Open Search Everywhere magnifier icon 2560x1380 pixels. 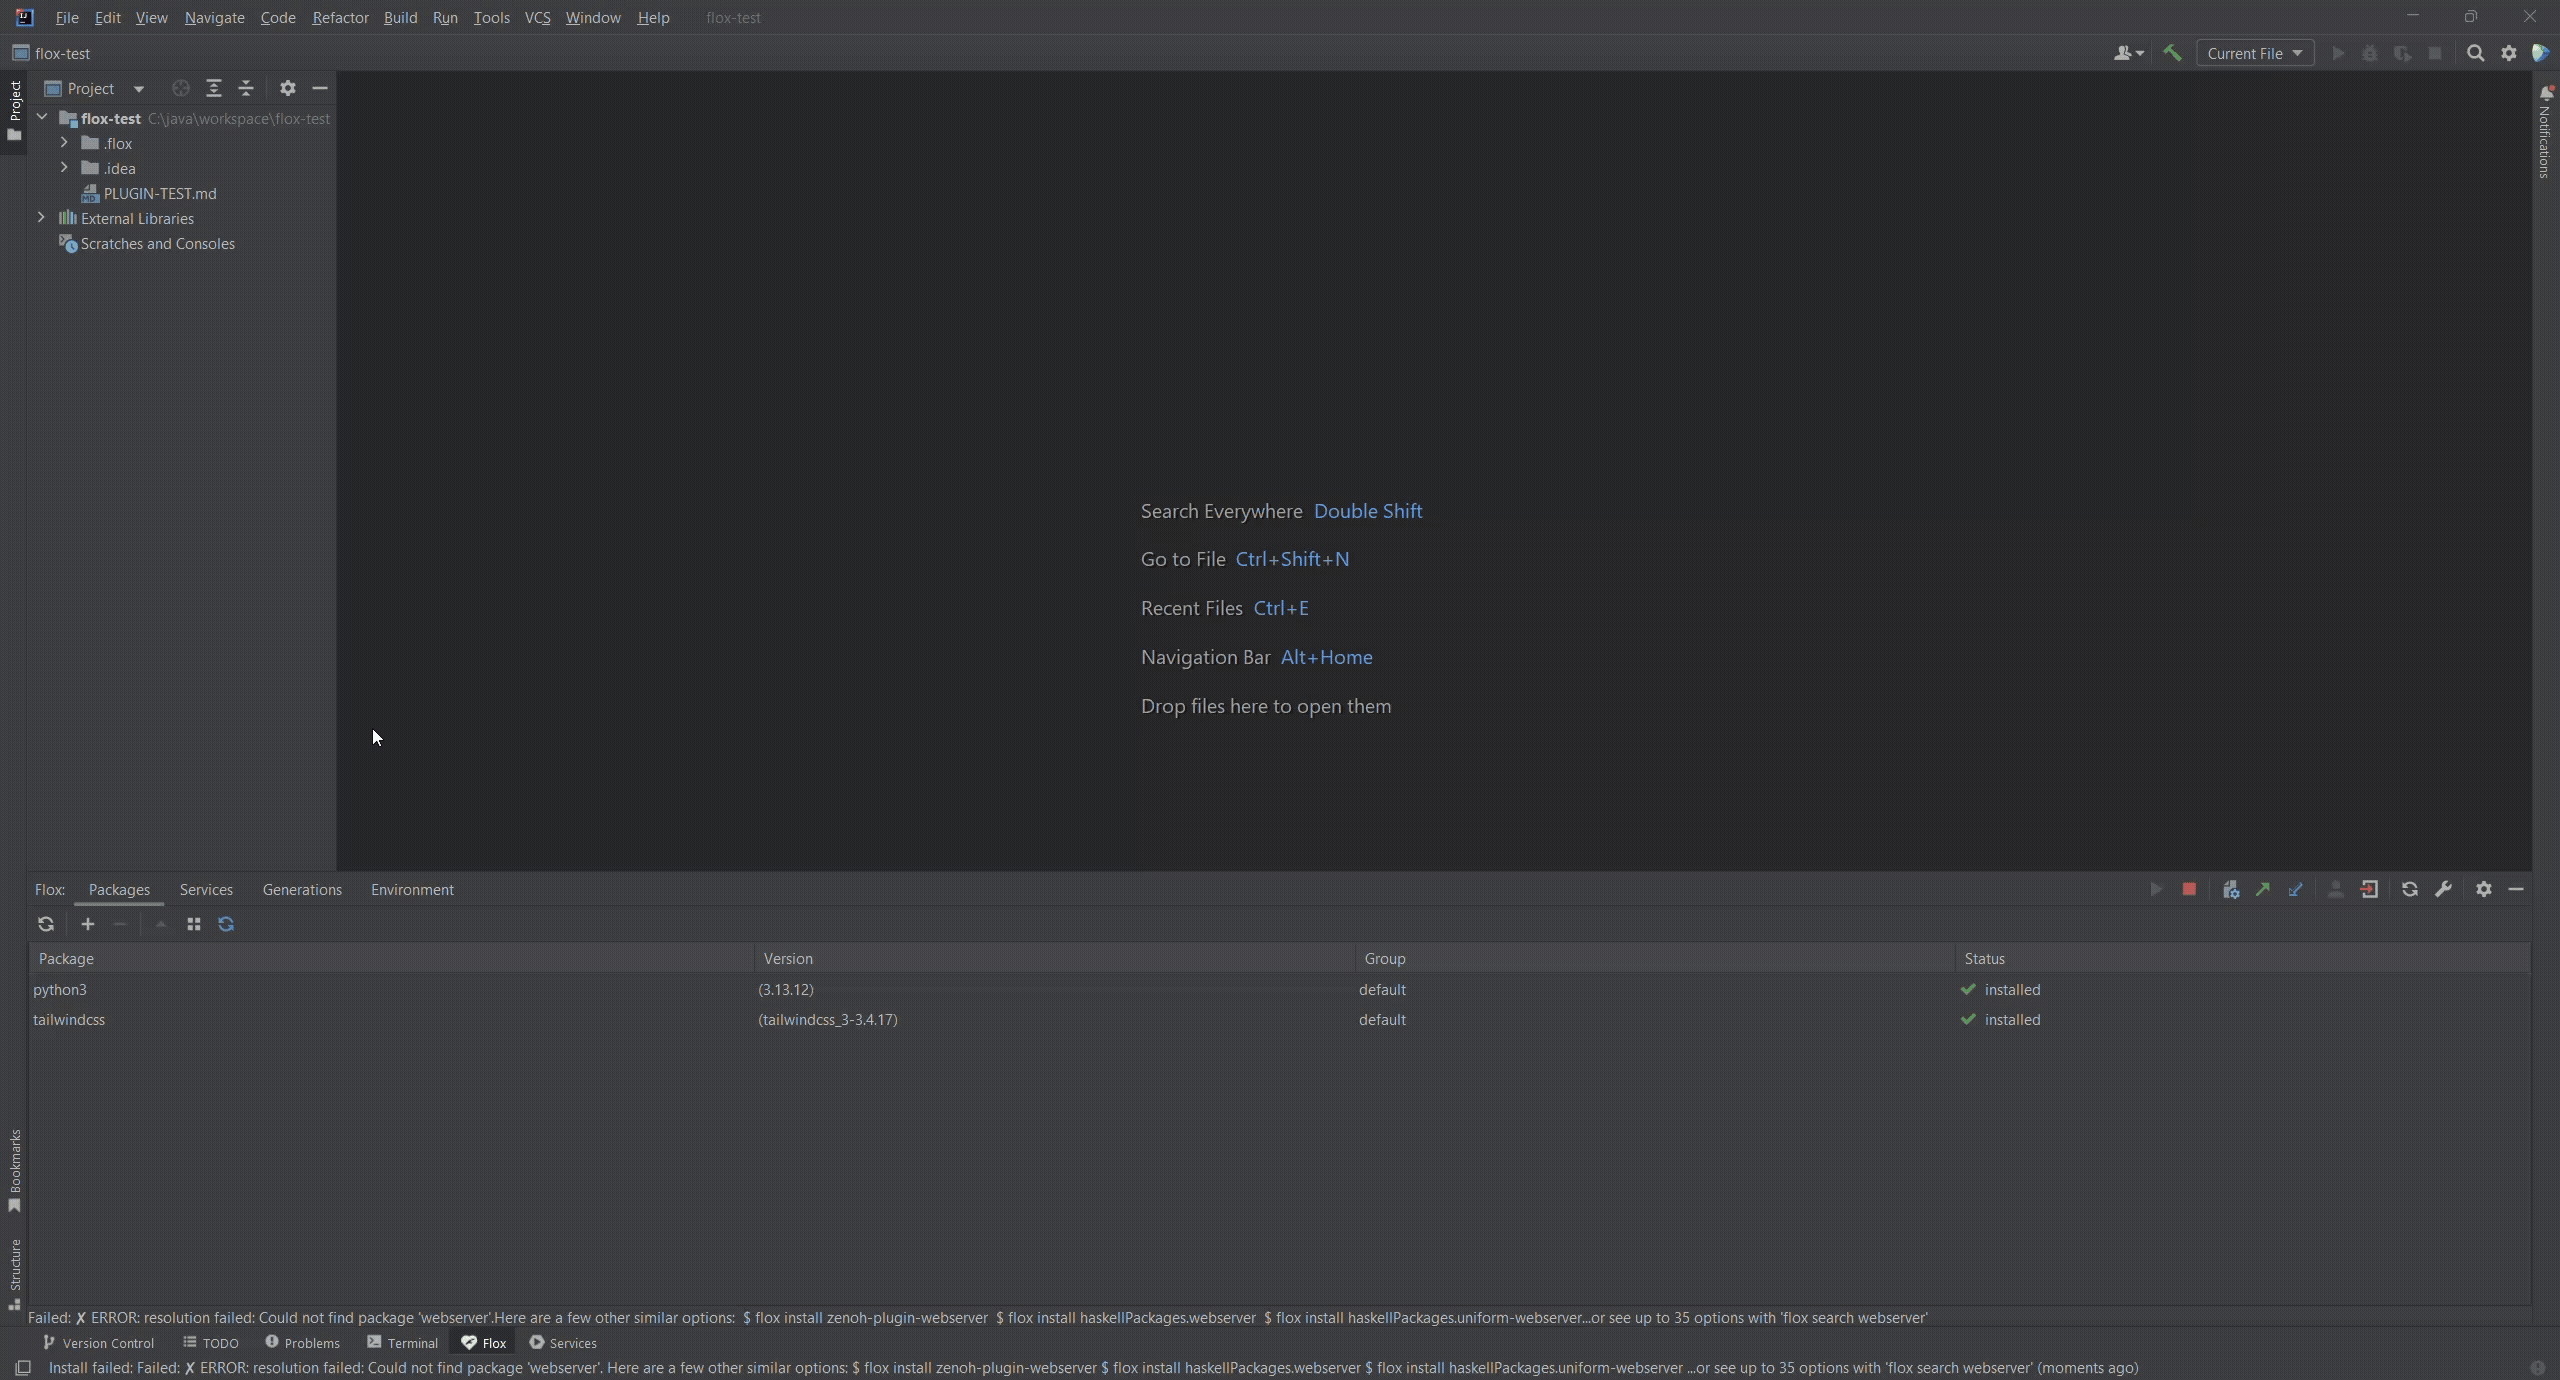click(x=2476, y=53)
